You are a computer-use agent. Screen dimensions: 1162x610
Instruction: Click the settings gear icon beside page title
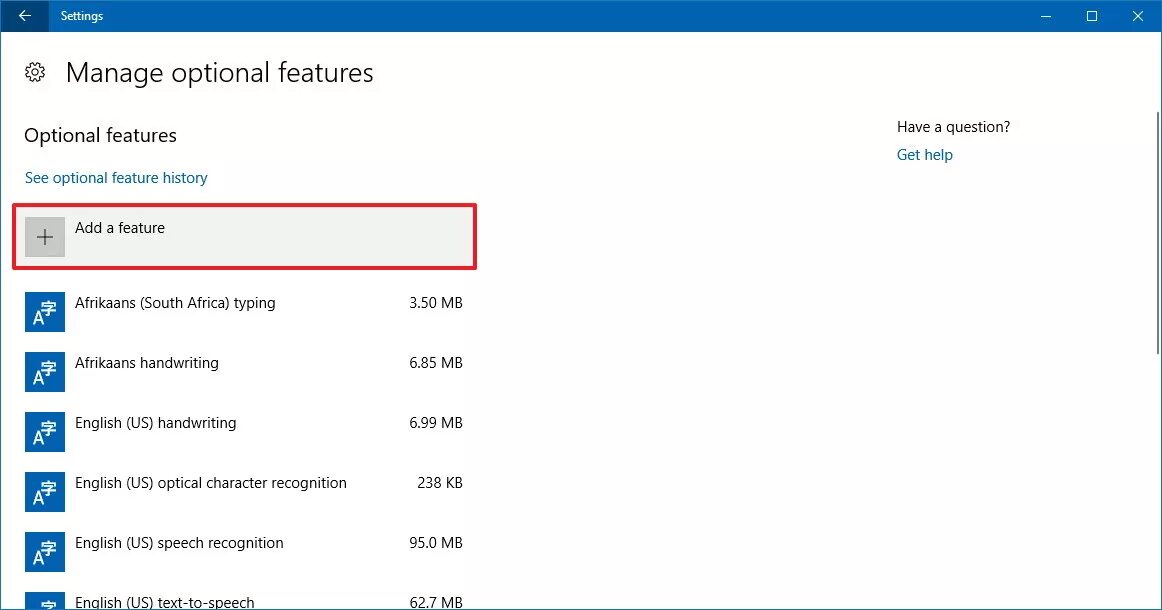35,72
